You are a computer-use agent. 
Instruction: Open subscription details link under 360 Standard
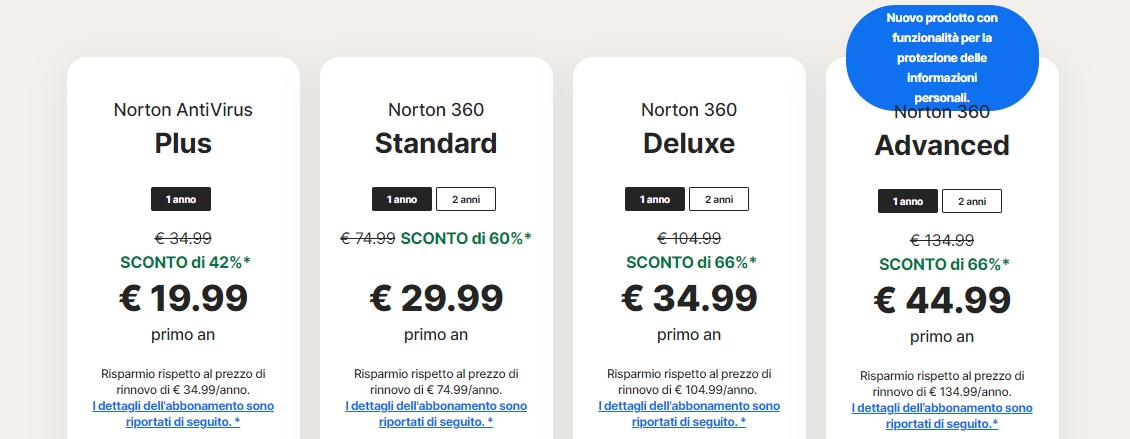[436, 414]
